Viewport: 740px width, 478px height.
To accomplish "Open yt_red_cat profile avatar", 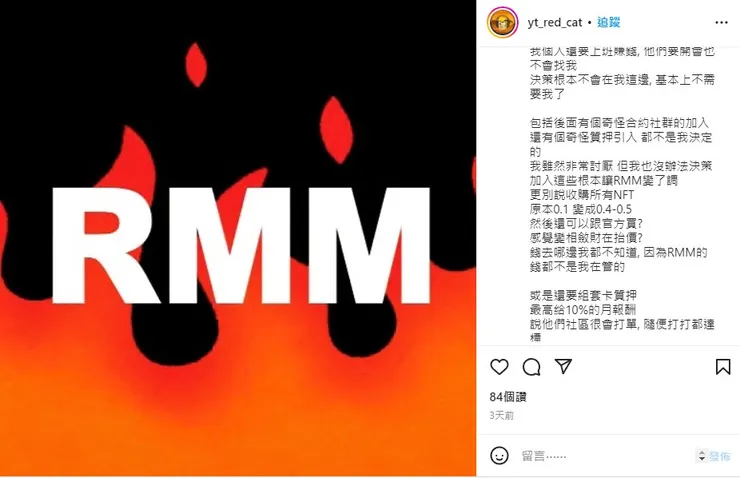I will (x=502, y=22).
